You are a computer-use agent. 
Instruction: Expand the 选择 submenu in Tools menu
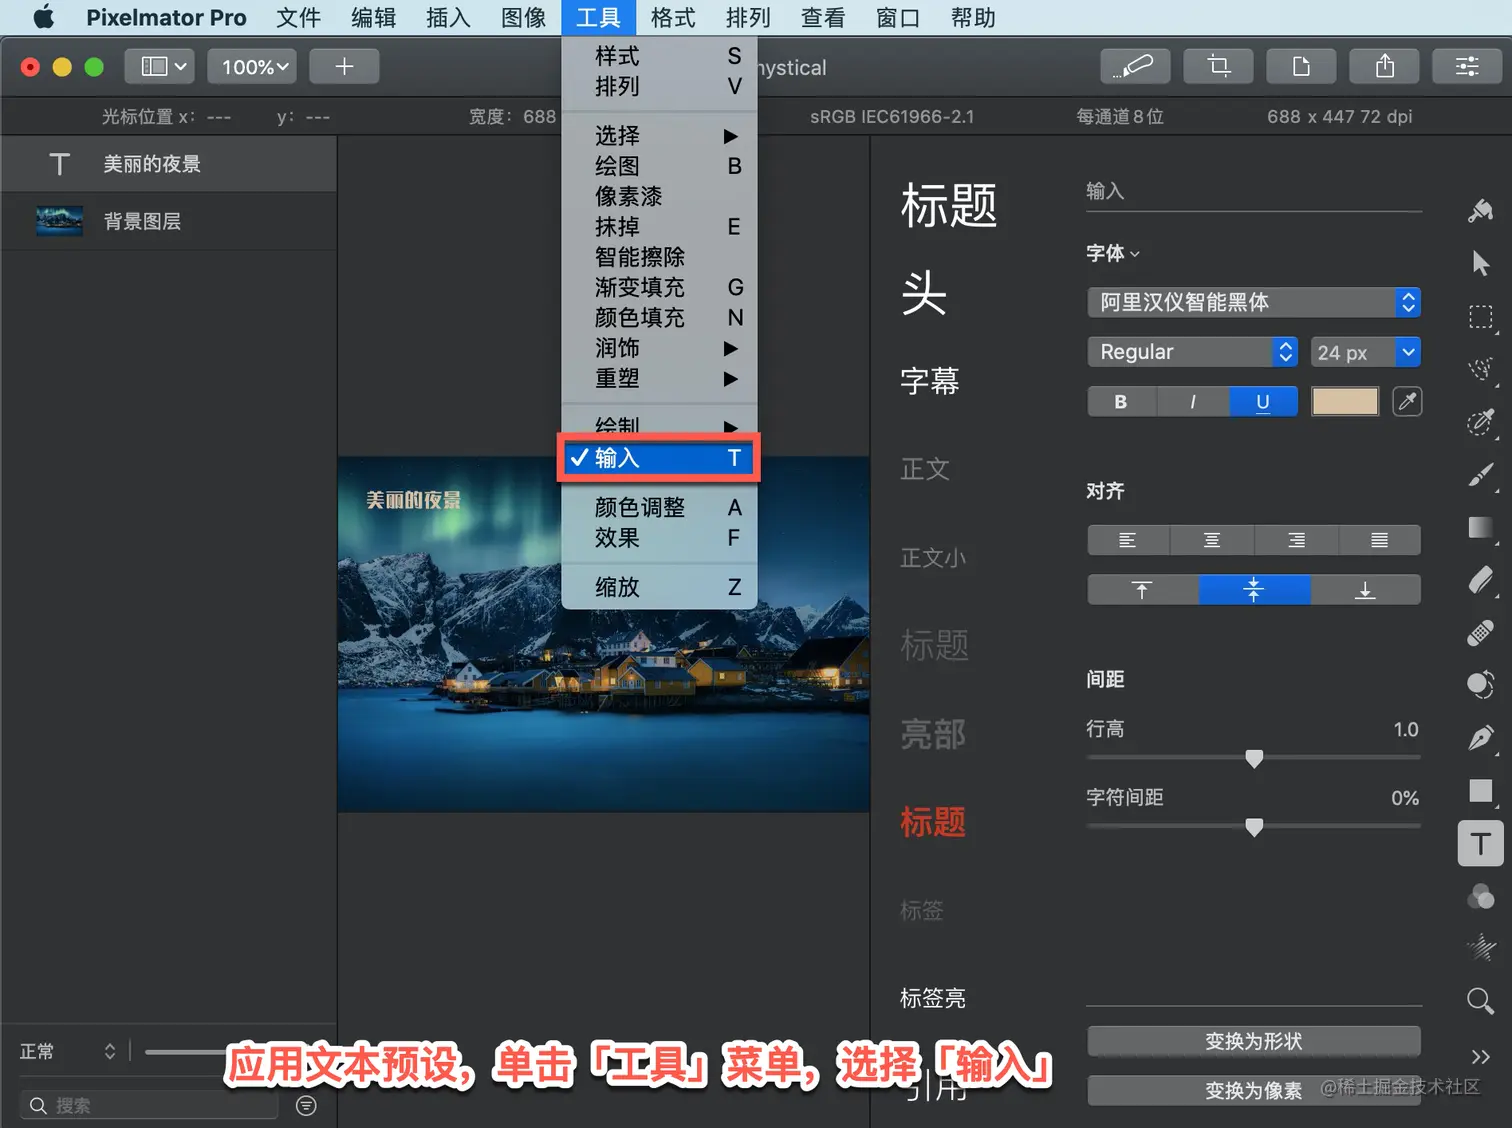(660, 135)
